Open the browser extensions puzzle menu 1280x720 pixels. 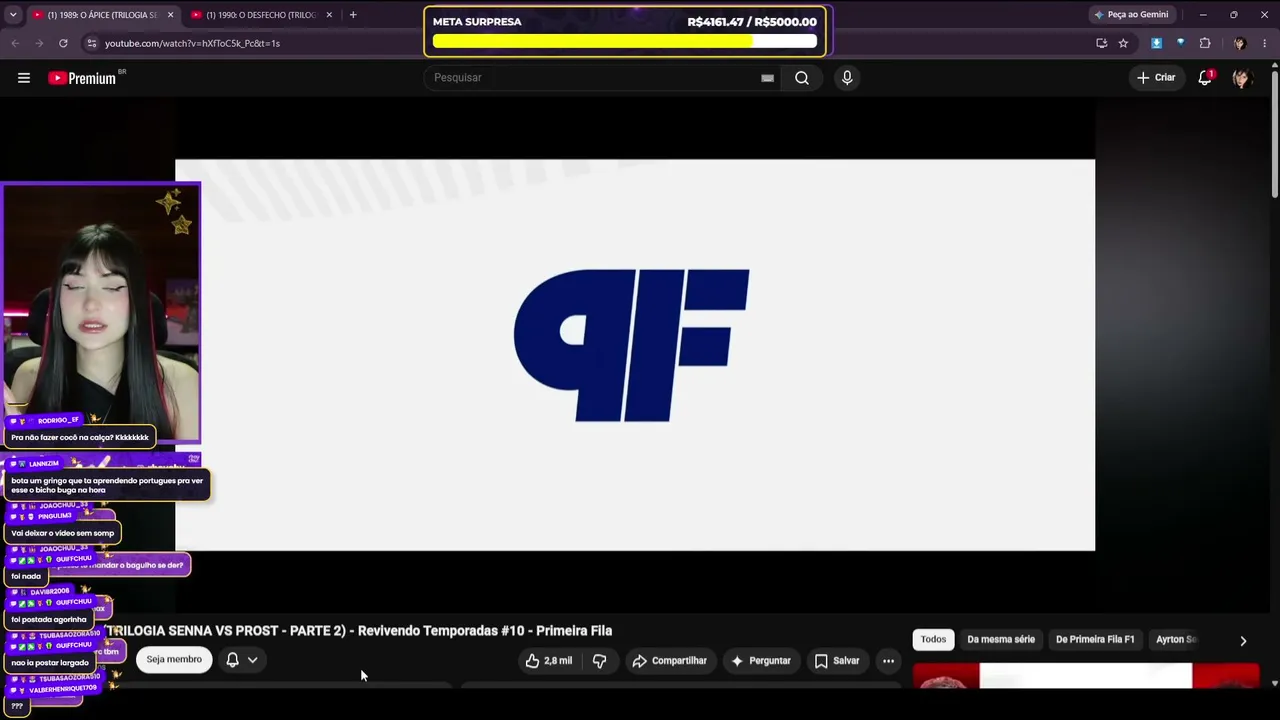tap(1205, 43)
